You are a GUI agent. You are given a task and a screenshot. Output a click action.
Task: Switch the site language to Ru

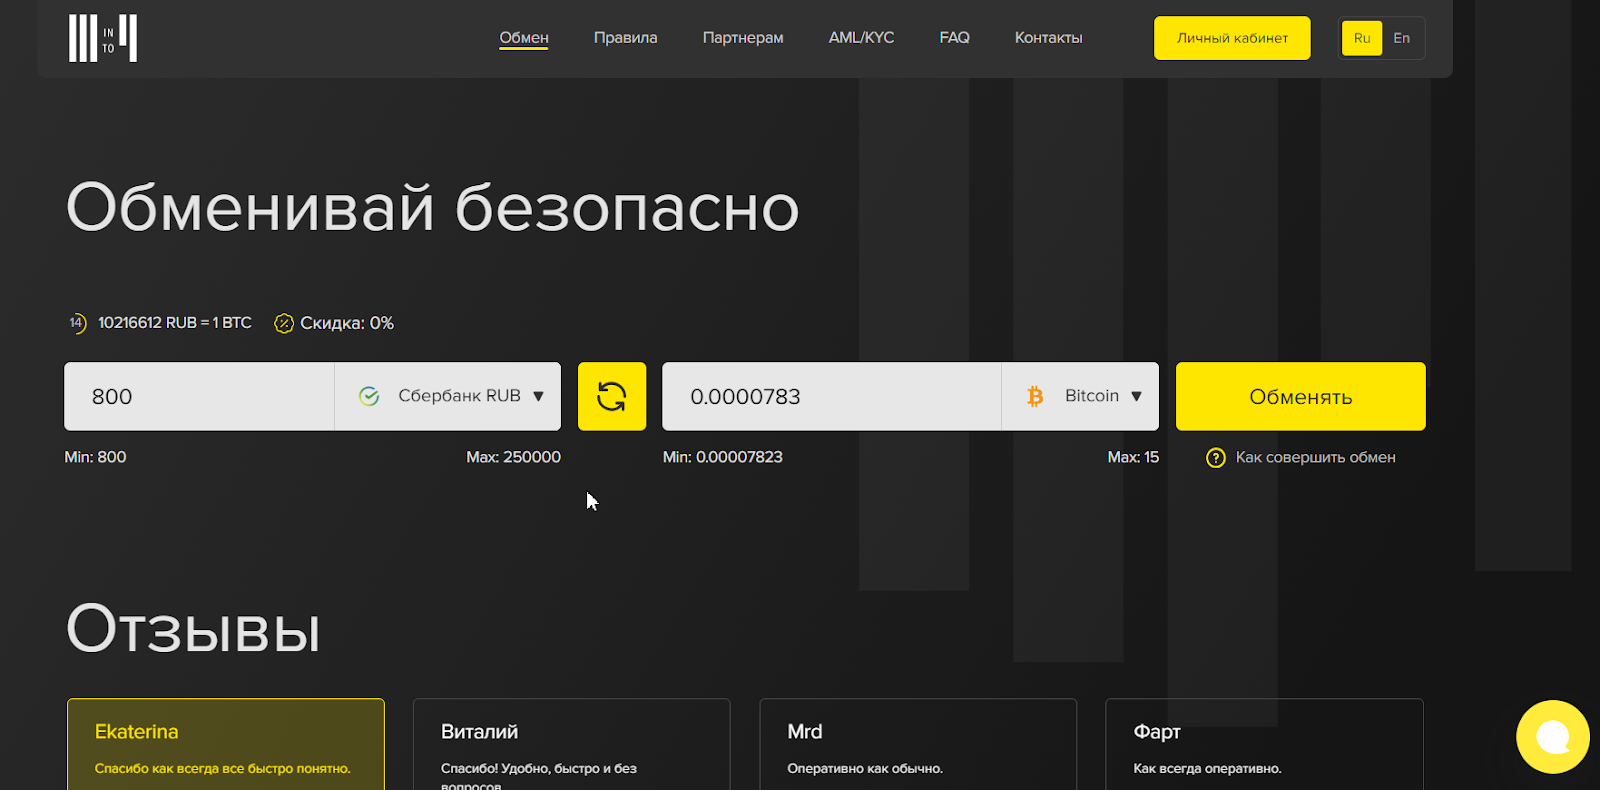coord(1362,38)
